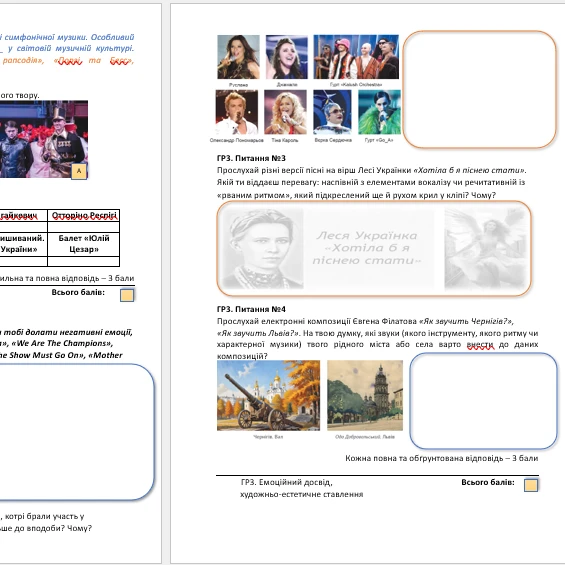The image size is (565, 565).
Task: Click the Go_A group photo
Action: point(379,112)
